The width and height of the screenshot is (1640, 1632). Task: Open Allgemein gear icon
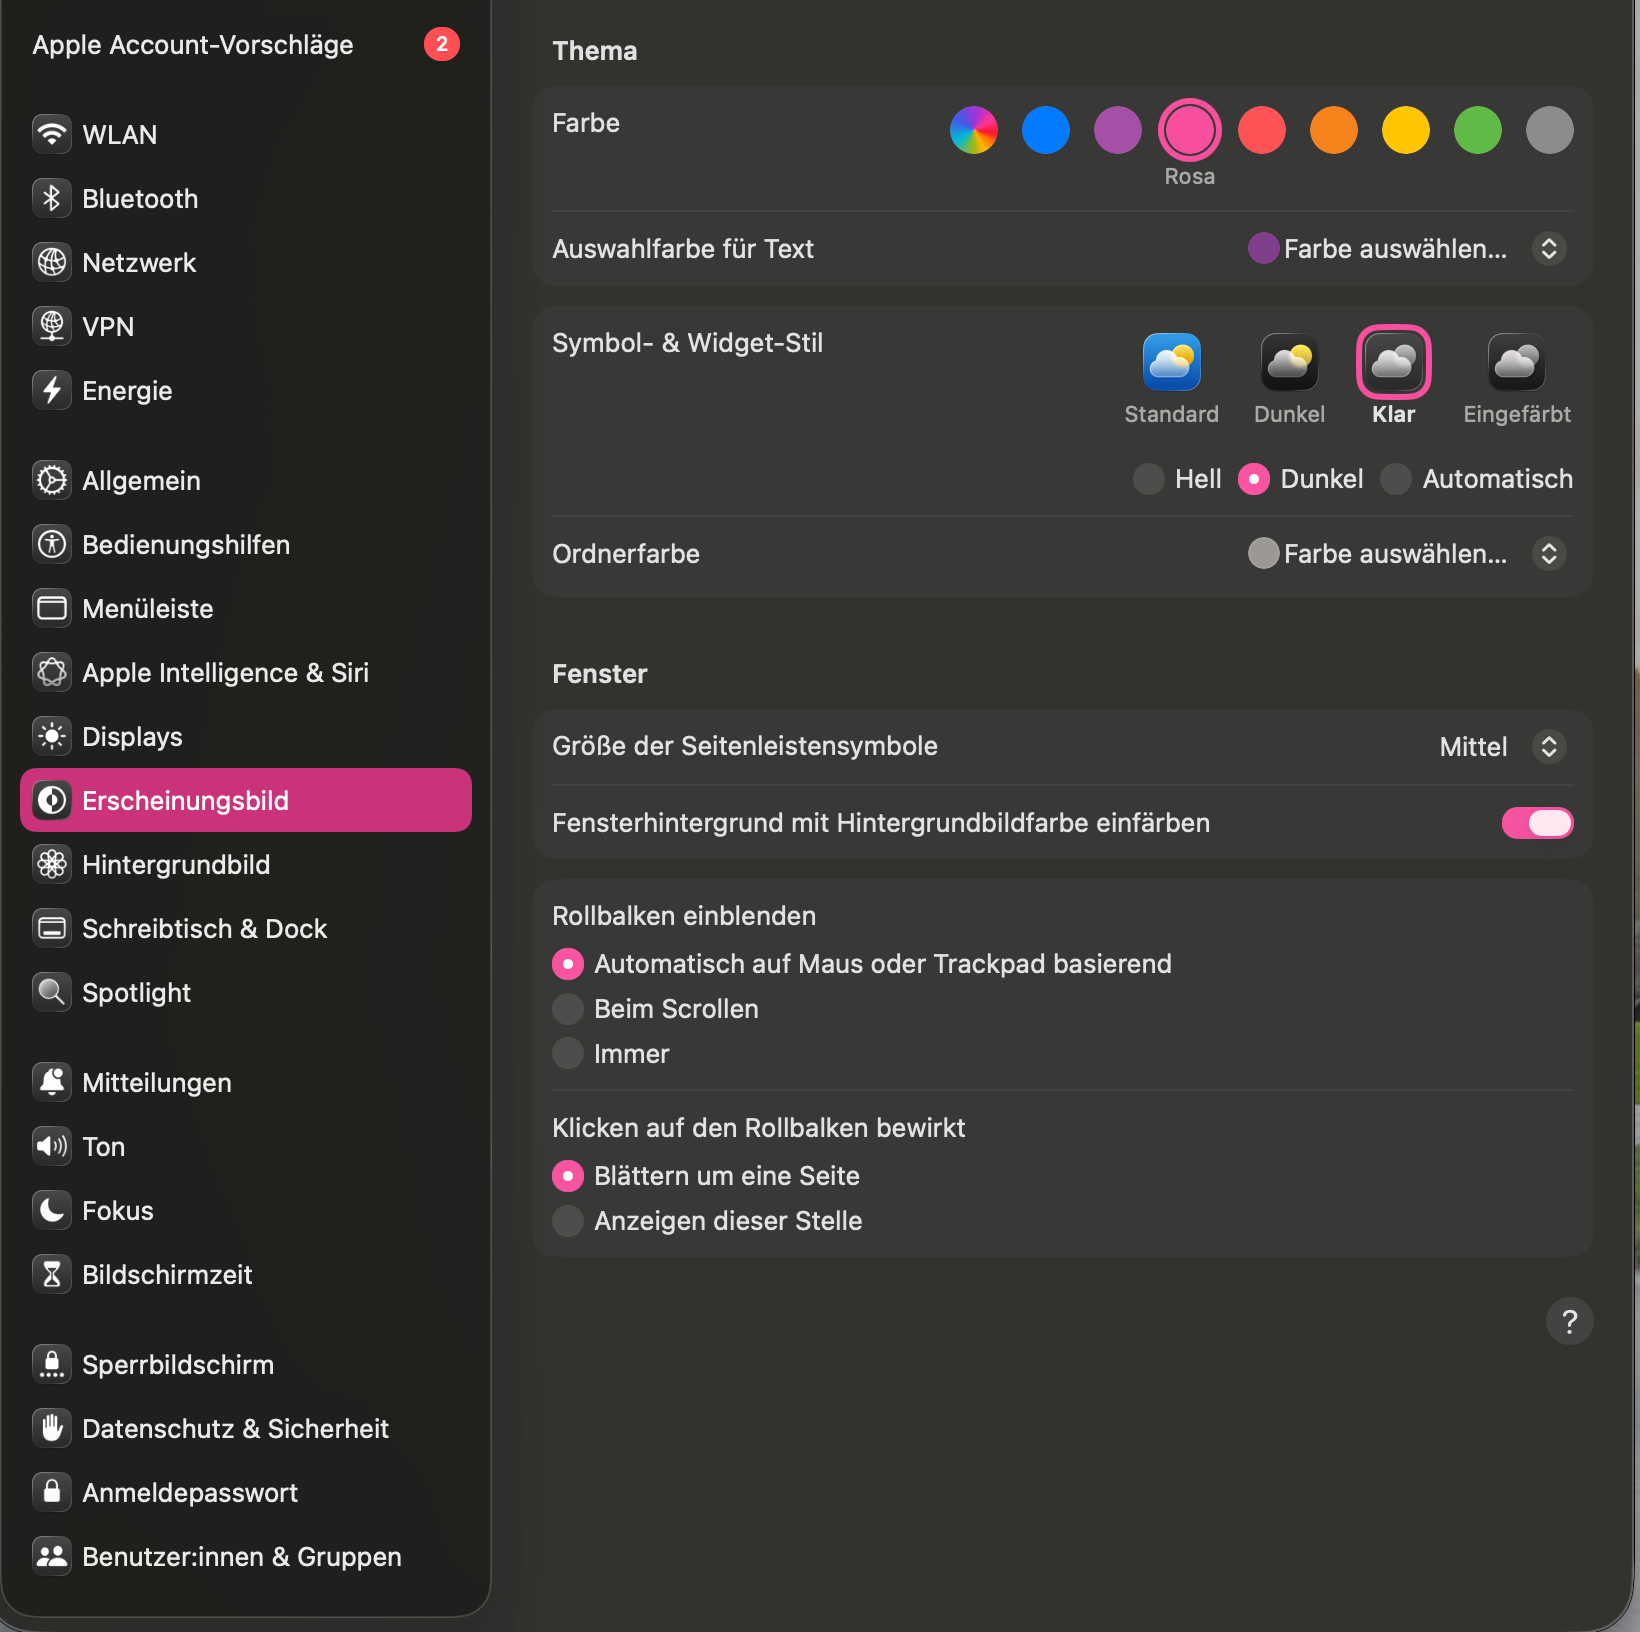point(52,481)
